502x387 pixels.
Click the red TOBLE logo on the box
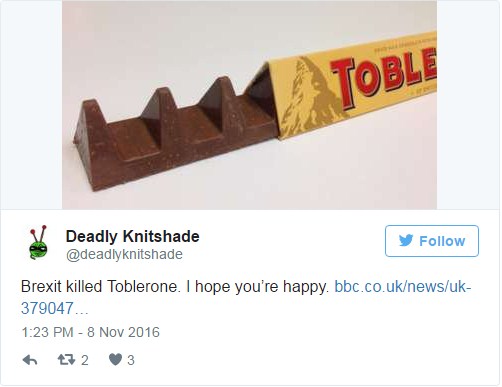pyautogui.click(x=383, y=80)
